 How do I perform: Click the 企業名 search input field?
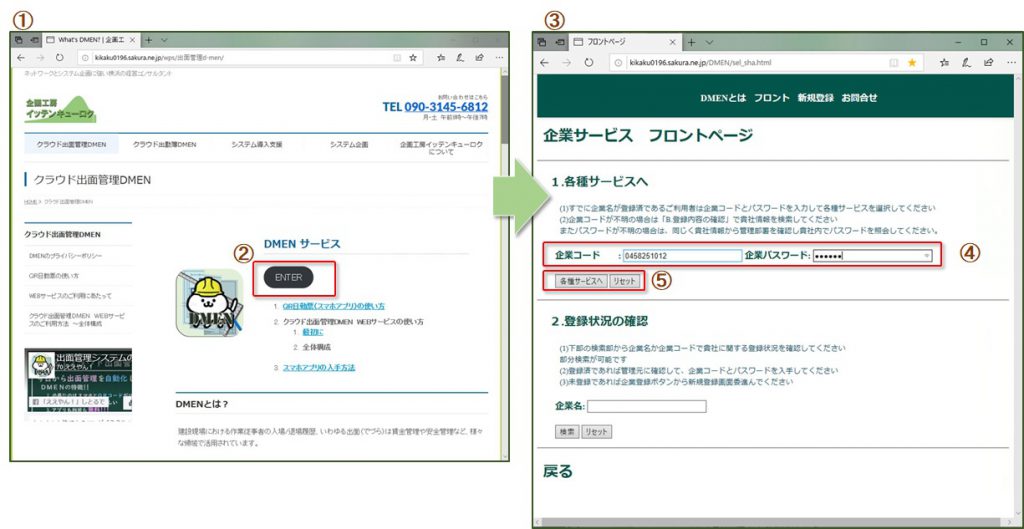tap(647, 406)
